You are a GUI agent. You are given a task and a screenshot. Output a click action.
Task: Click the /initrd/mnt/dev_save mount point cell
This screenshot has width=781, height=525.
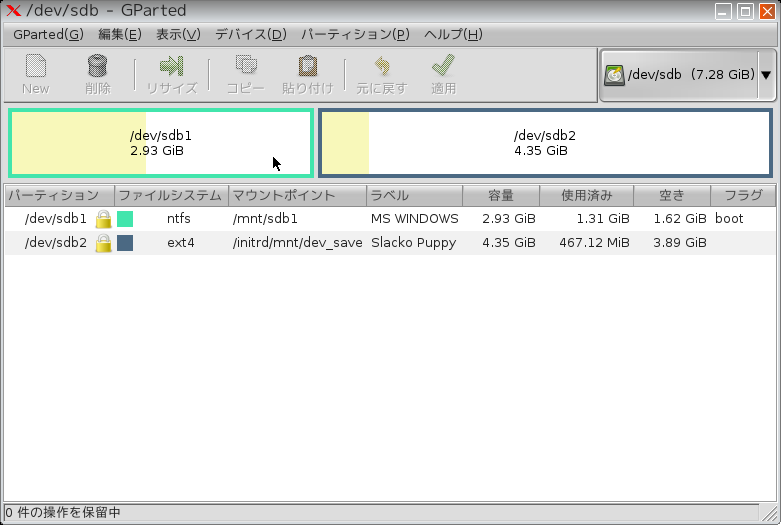click(297, 243)
